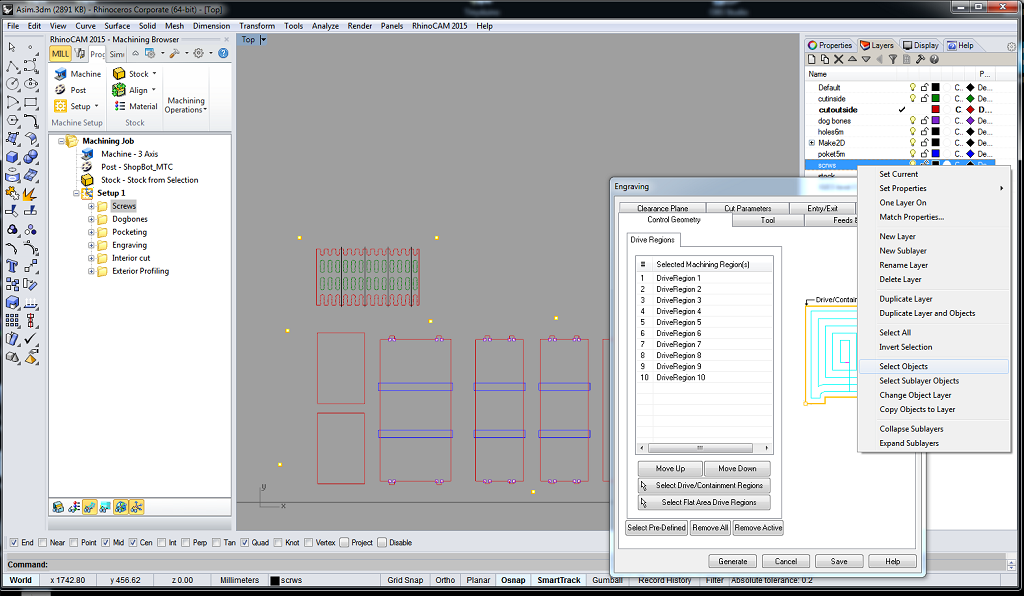
Task: Move layer down with triangle icon
Action: (x=866, y=59)
